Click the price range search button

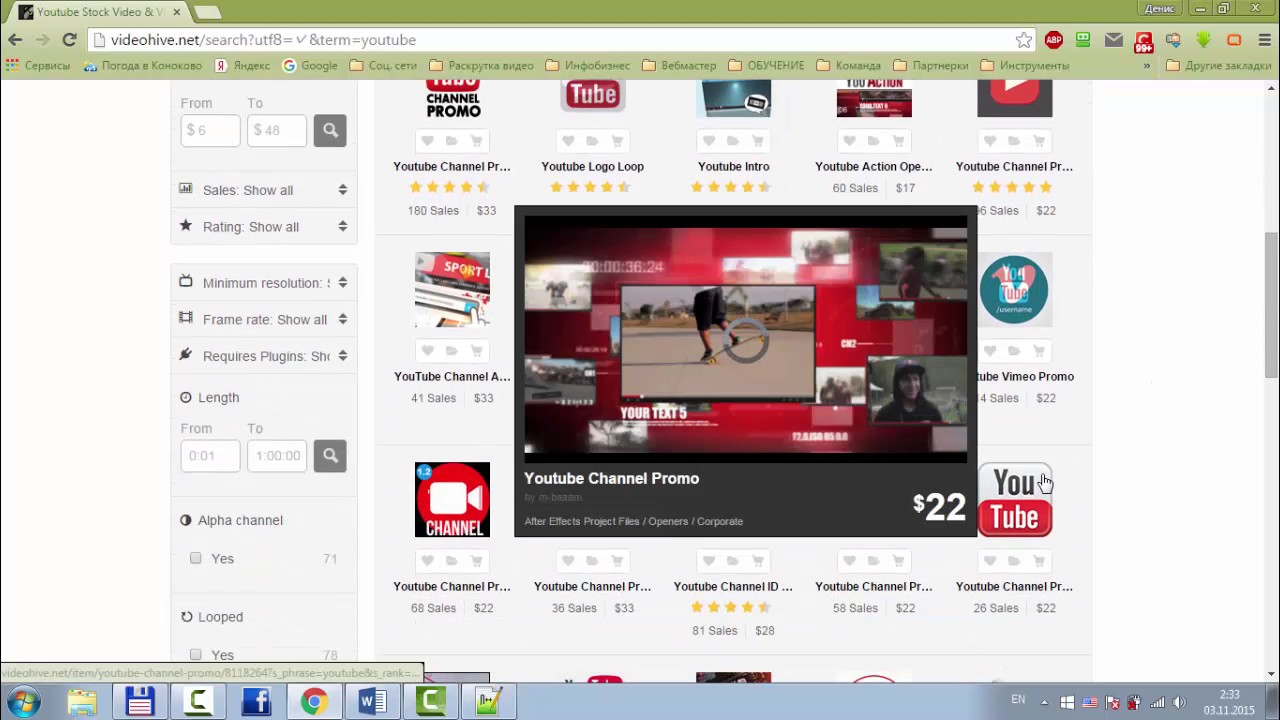(x=330, y=130)
